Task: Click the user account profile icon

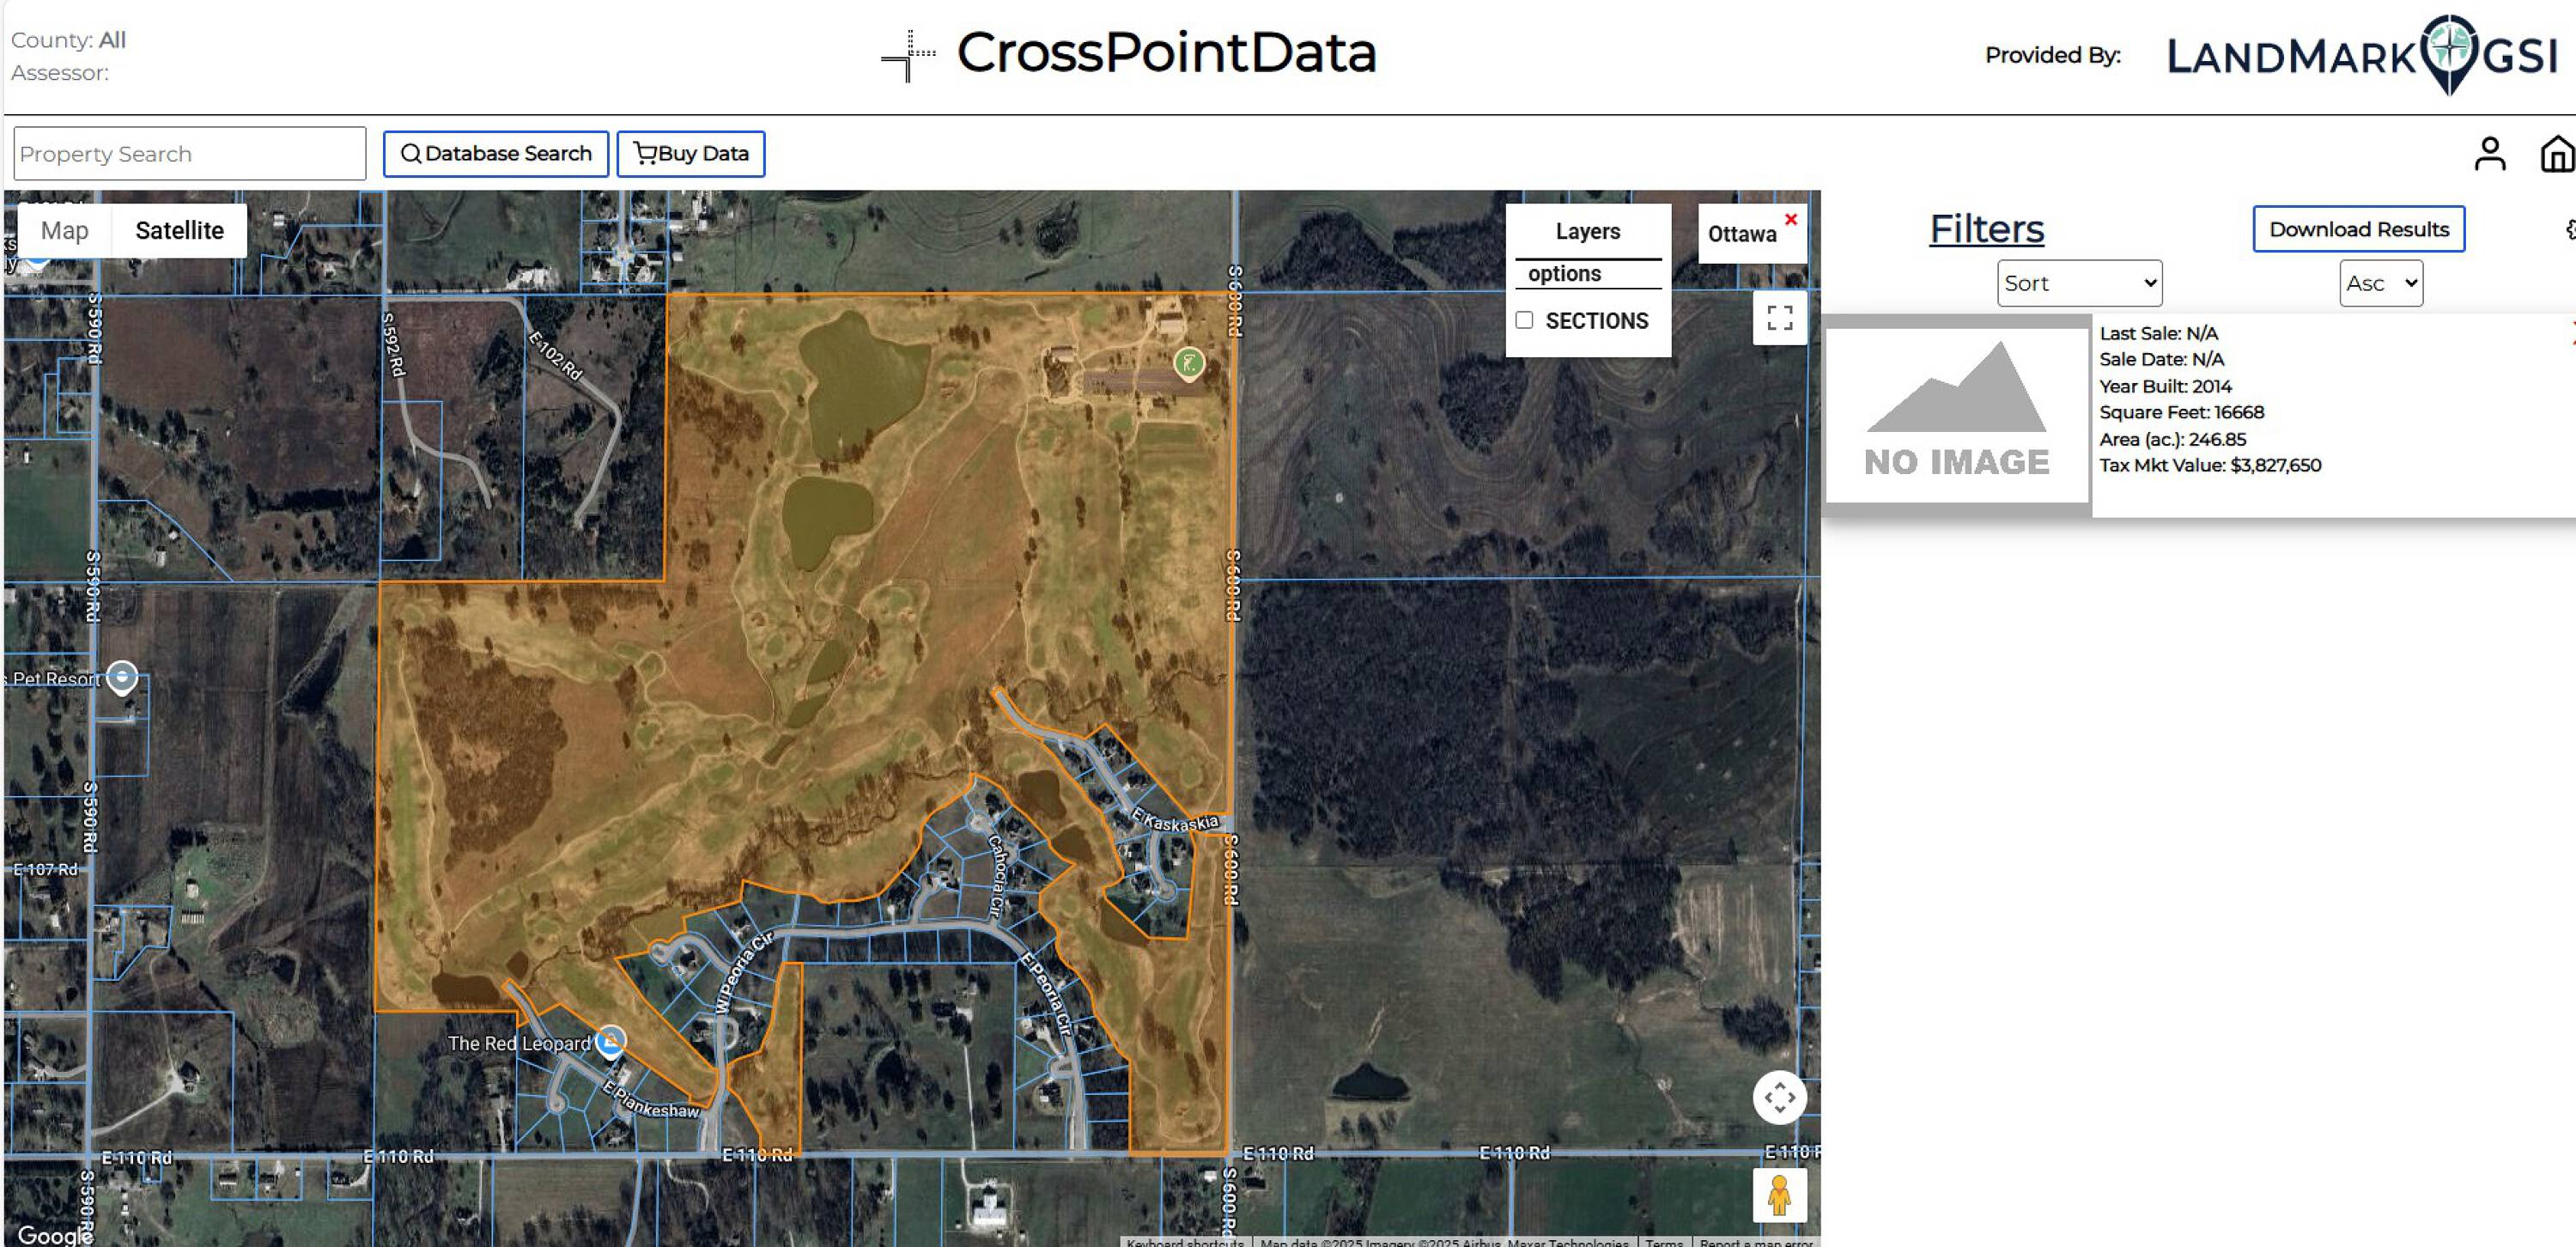Action: [x=2489, y=154]
